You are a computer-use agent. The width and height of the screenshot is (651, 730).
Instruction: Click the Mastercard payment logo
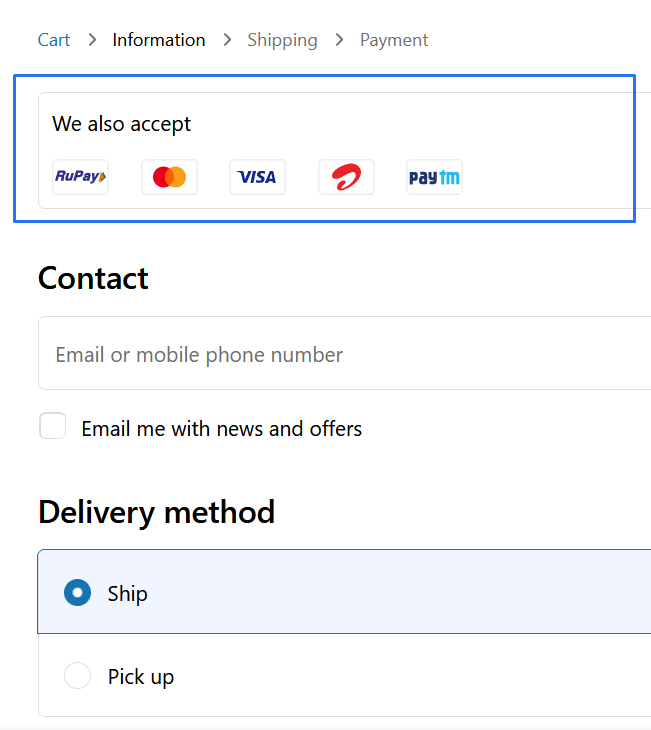169,177
